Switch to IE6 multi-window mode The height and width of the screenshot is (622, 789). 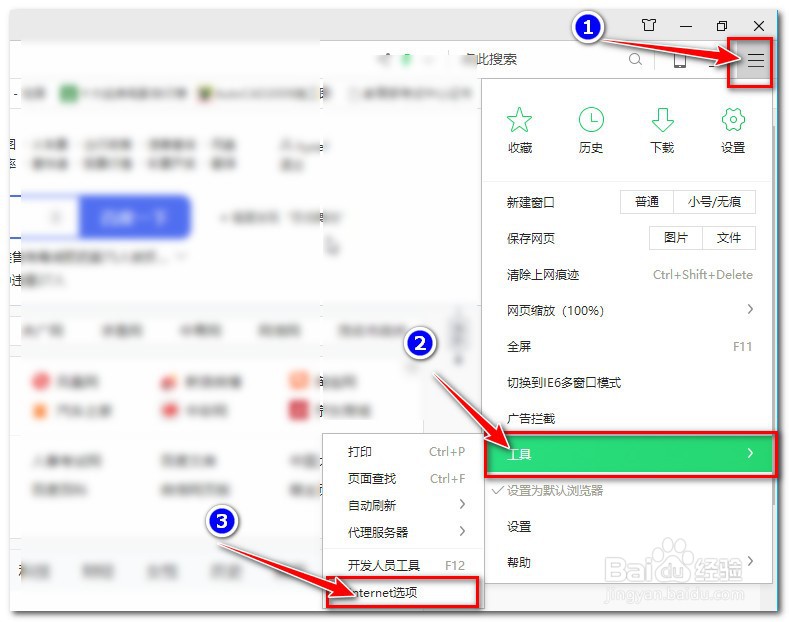(629, 382)
